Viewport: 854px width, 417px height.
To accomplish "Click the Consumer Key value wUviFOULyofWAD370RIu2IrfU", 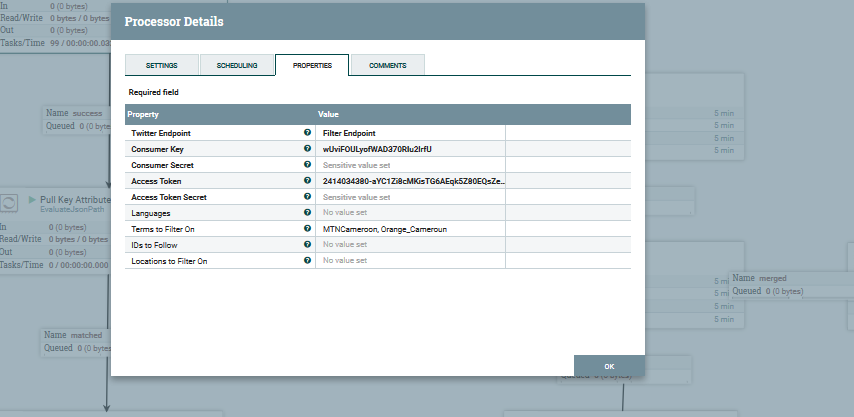I will click(377, 149).
